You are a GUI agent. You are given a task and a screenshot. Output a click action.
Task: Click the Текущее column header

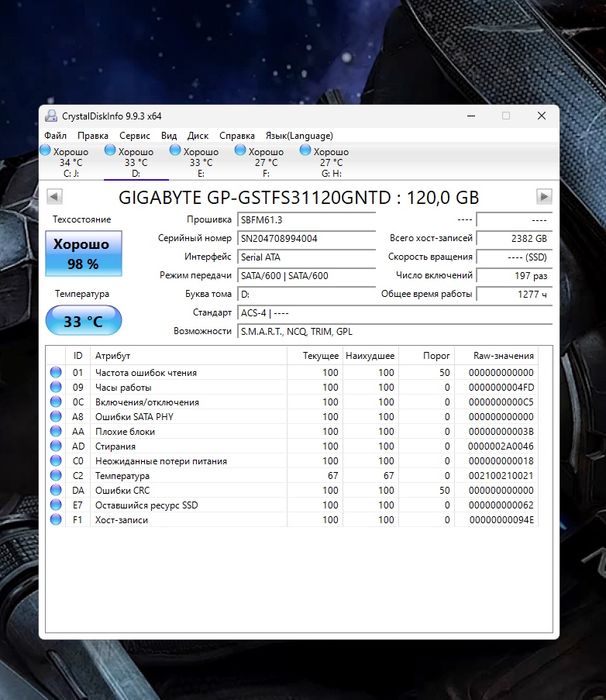tap(315, 356)
